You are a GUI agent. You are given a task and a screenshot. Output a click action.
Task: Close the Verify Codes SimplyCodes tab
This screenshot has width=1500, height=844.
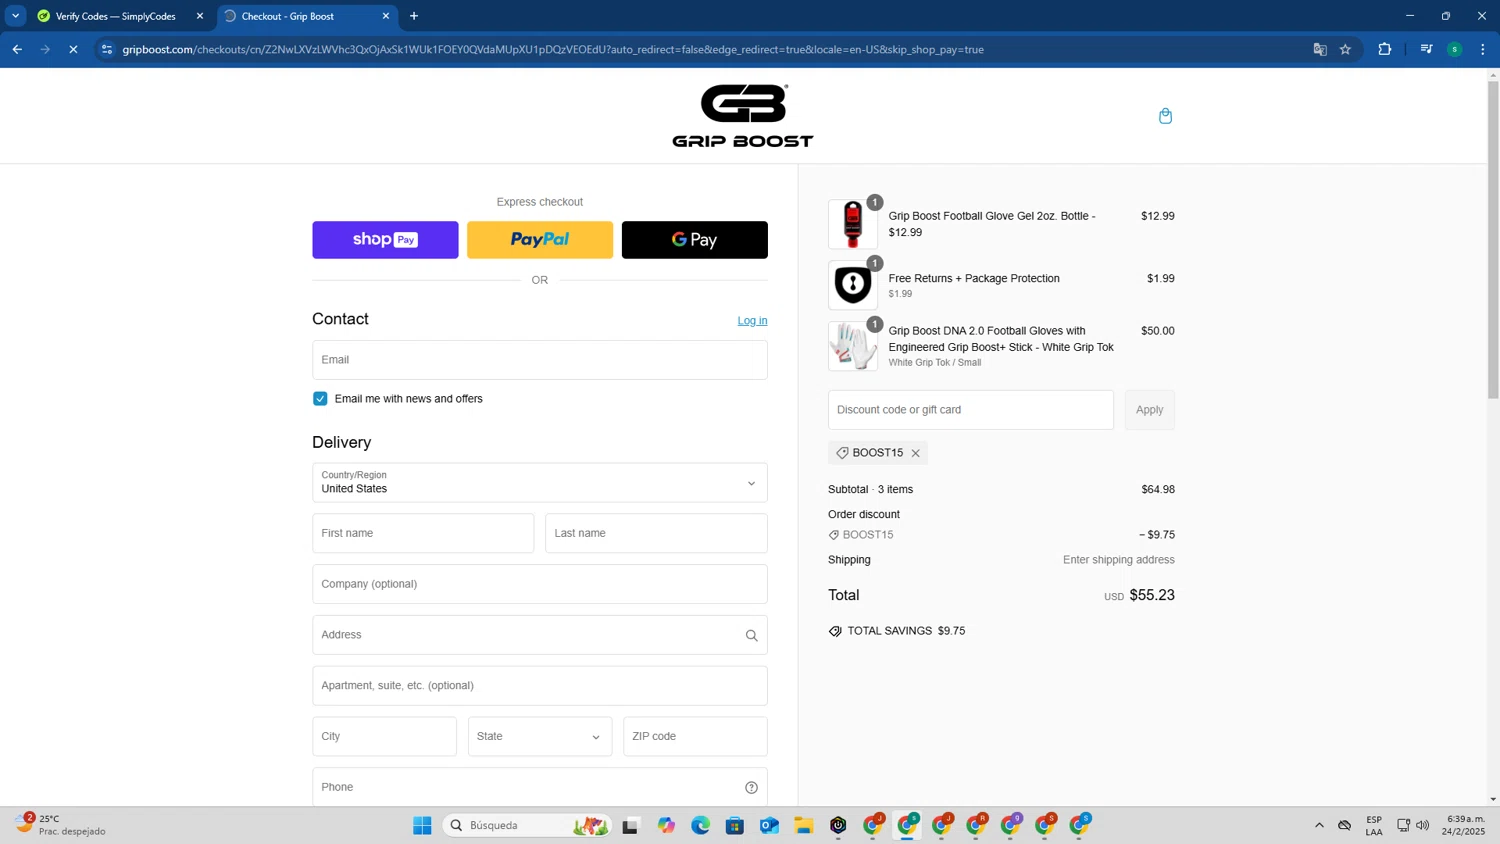coord(200,16)
